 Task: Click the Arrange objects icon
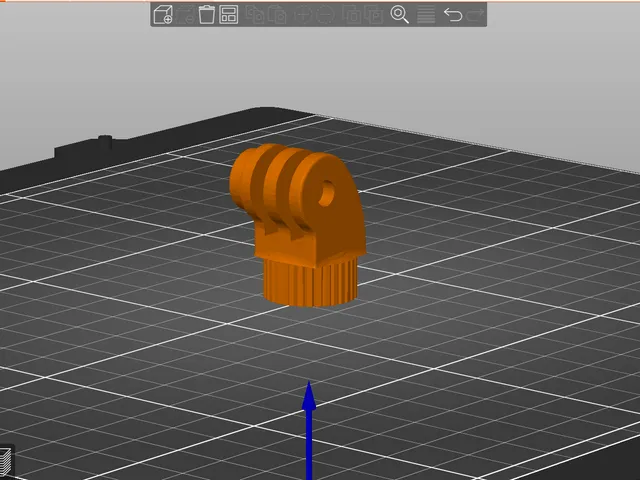(229, 15)
